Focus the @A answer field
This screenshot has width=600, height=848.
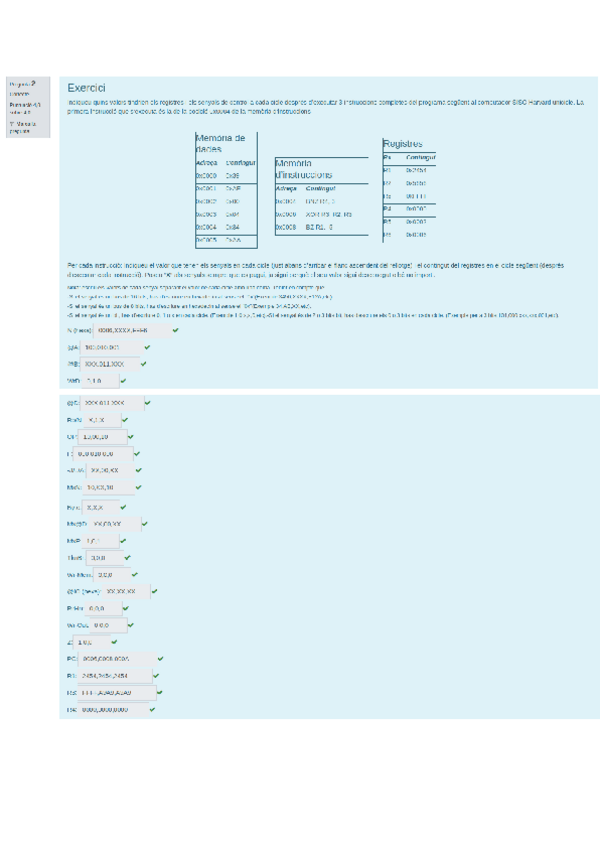pyautogui.click(x=111, y=347)
